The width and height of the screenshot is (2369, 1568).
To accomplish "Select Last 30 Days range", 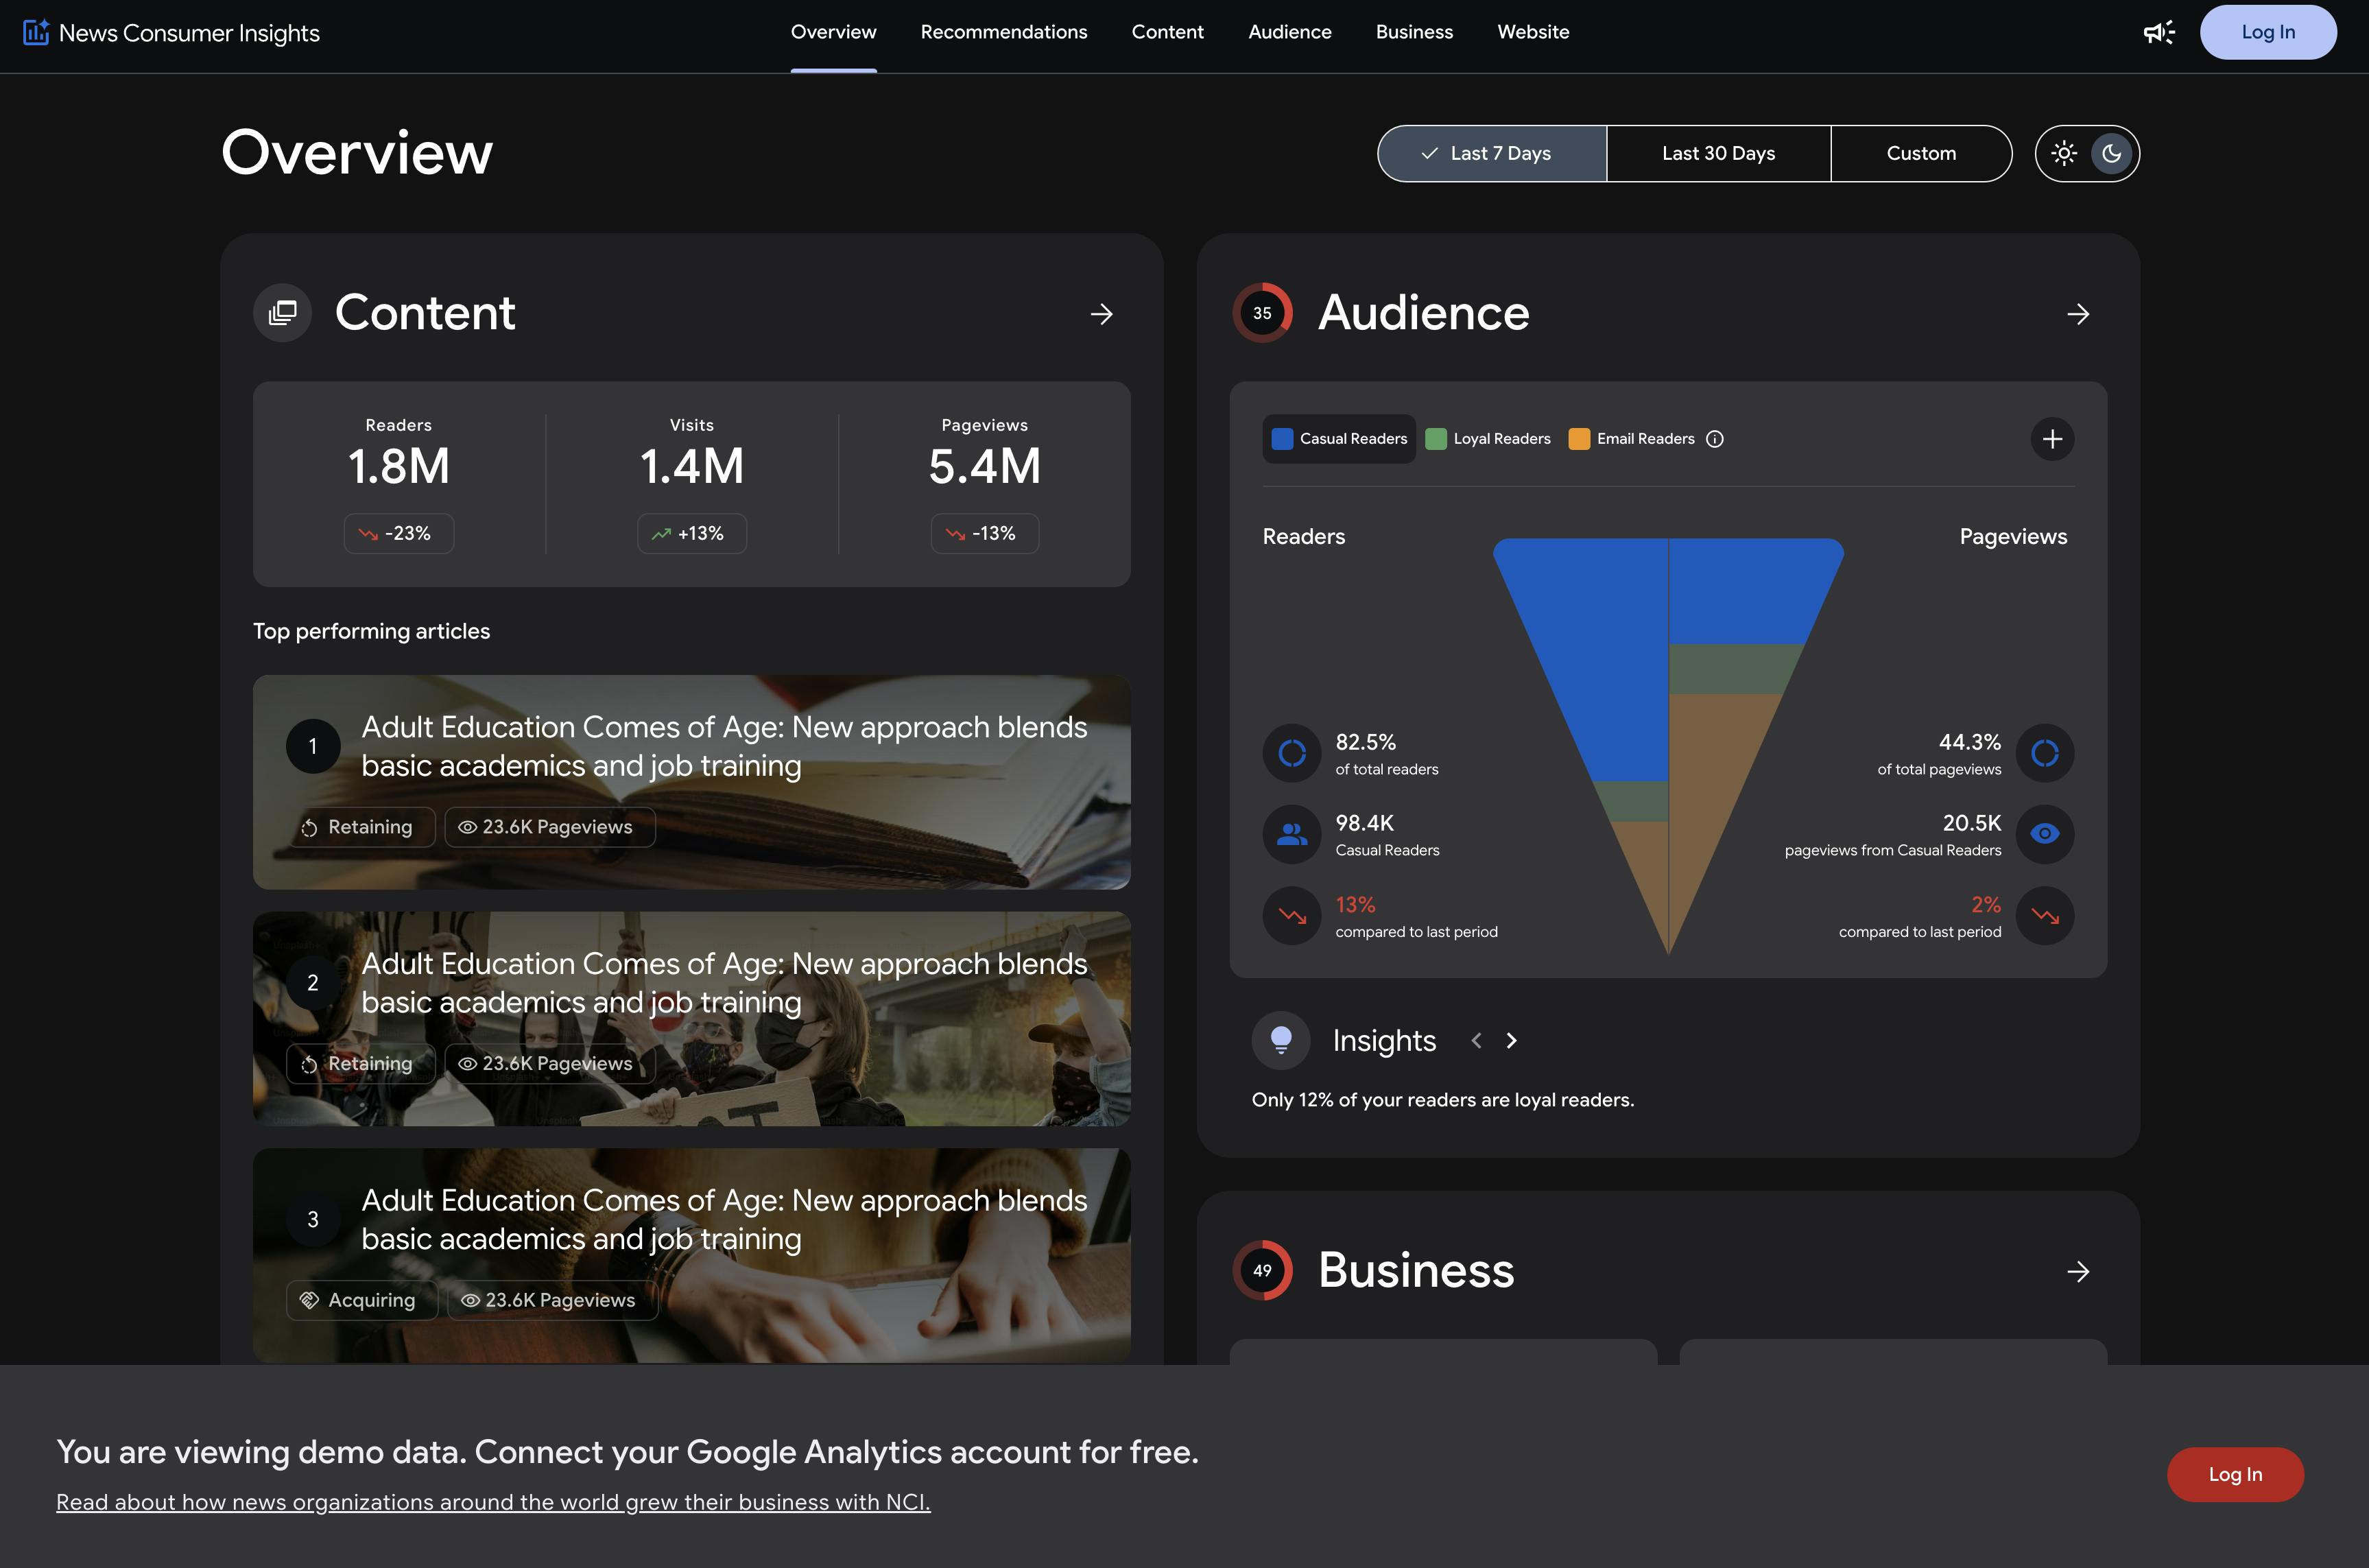I will click(1718, 153).
